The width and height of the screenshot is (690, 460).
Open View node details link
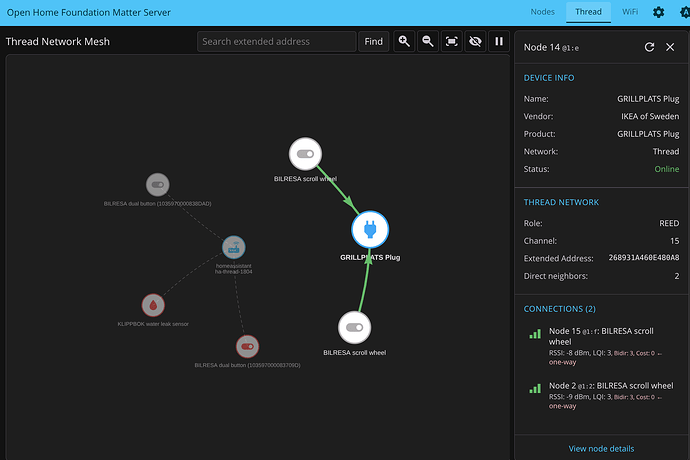click(x=601, y=449)
